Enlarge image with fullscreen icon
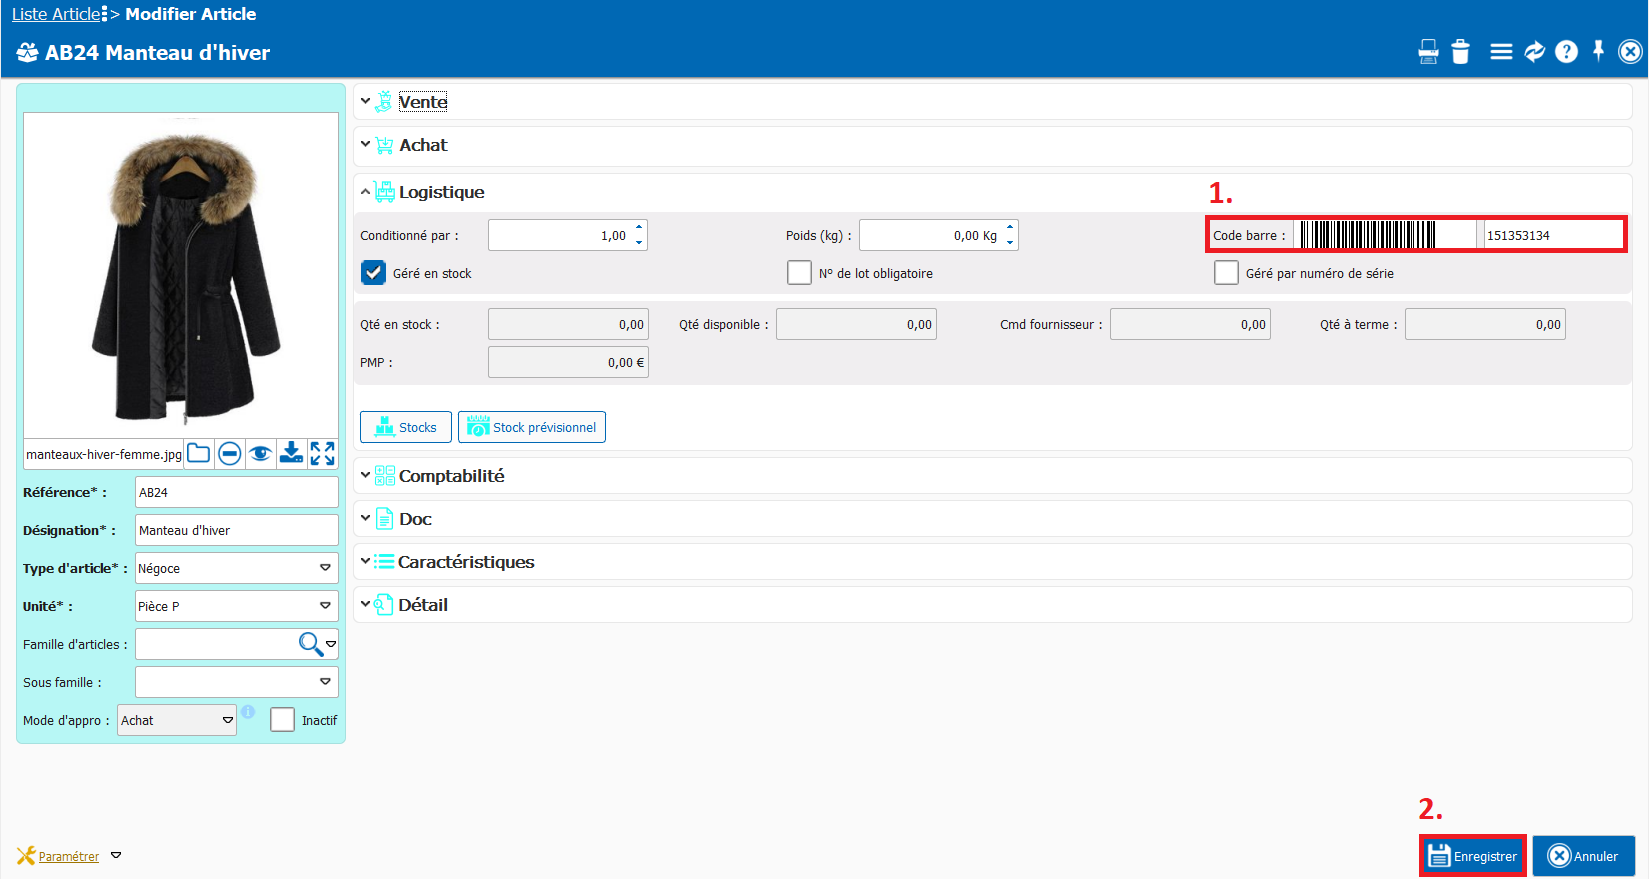 322,454
